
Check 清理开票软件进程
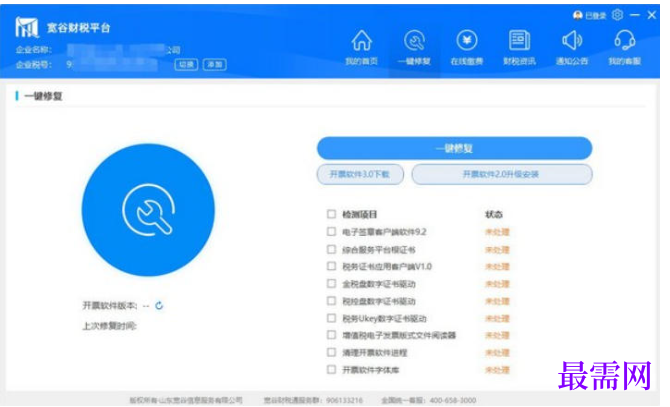331,352
